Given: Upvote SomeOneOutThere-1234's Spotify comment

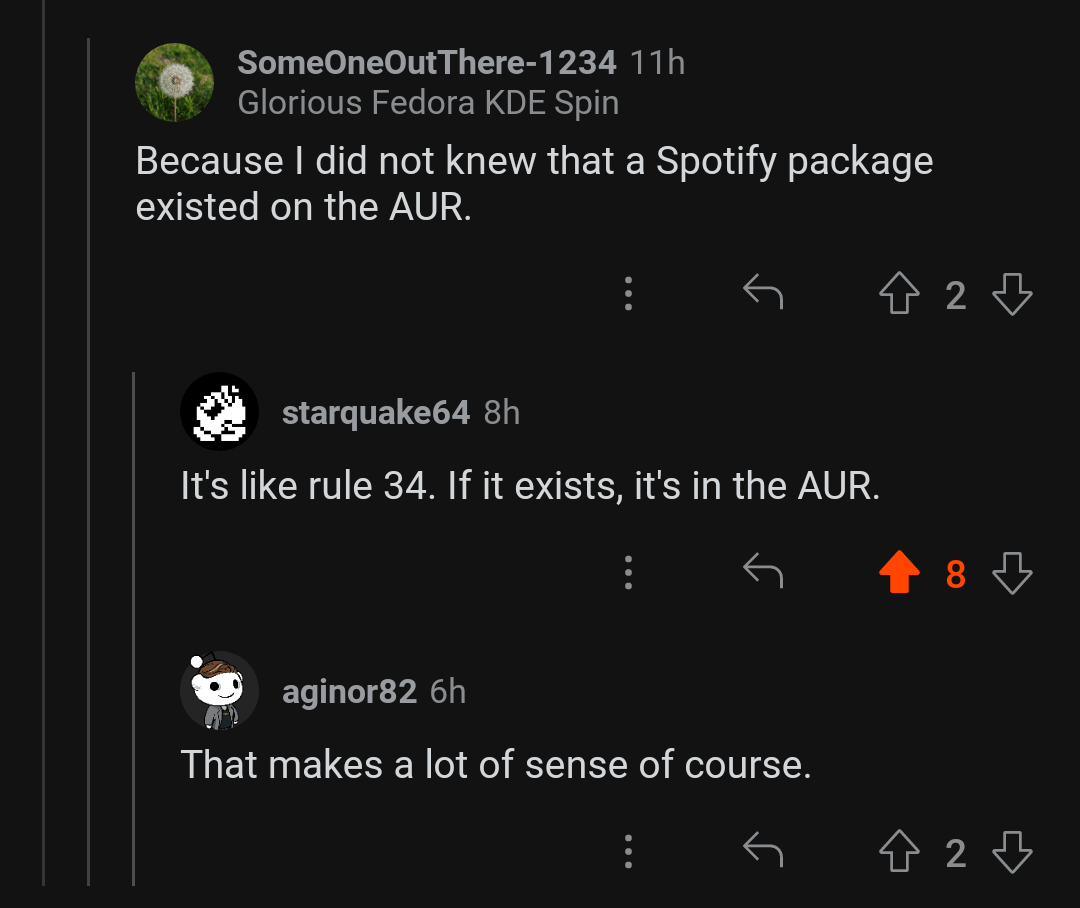Looking at the screenshot, I should pos(898,295).
